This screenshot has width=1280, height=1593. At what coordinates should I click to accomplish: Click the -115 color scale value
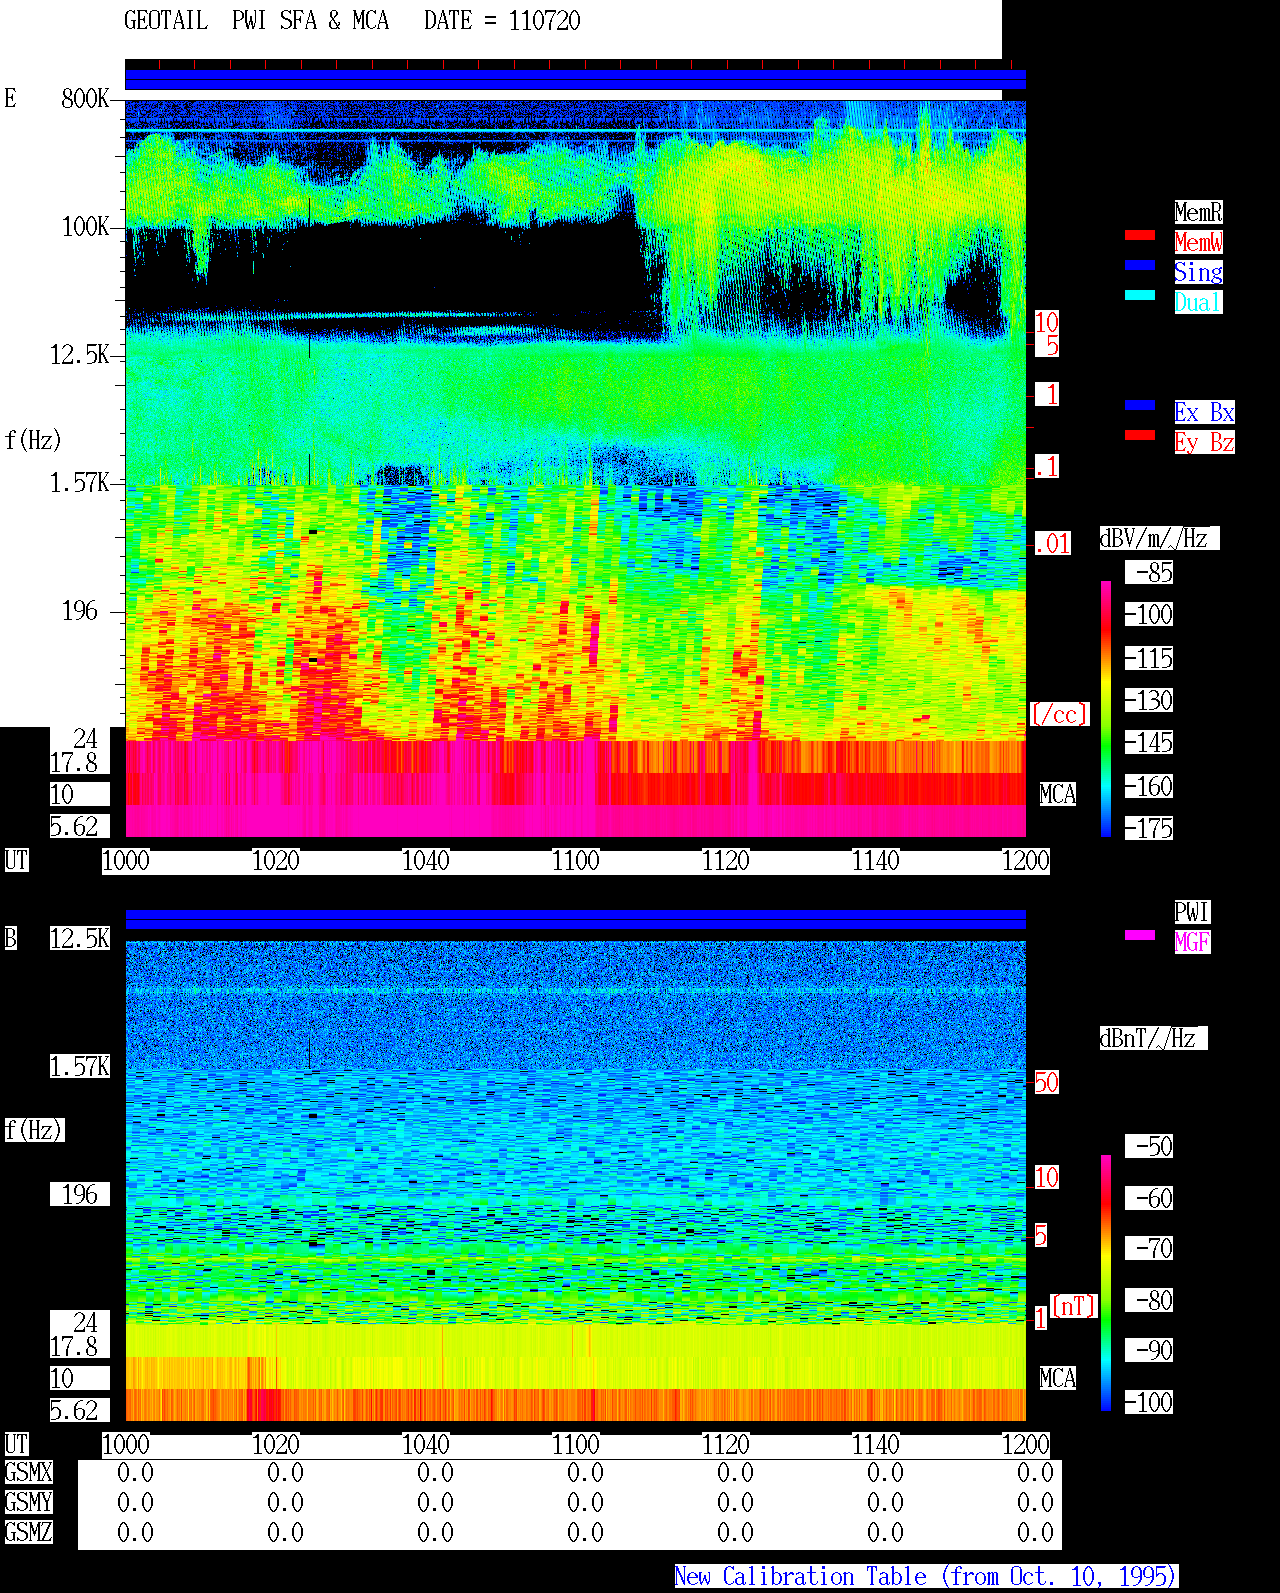(x=1150, y=659)
